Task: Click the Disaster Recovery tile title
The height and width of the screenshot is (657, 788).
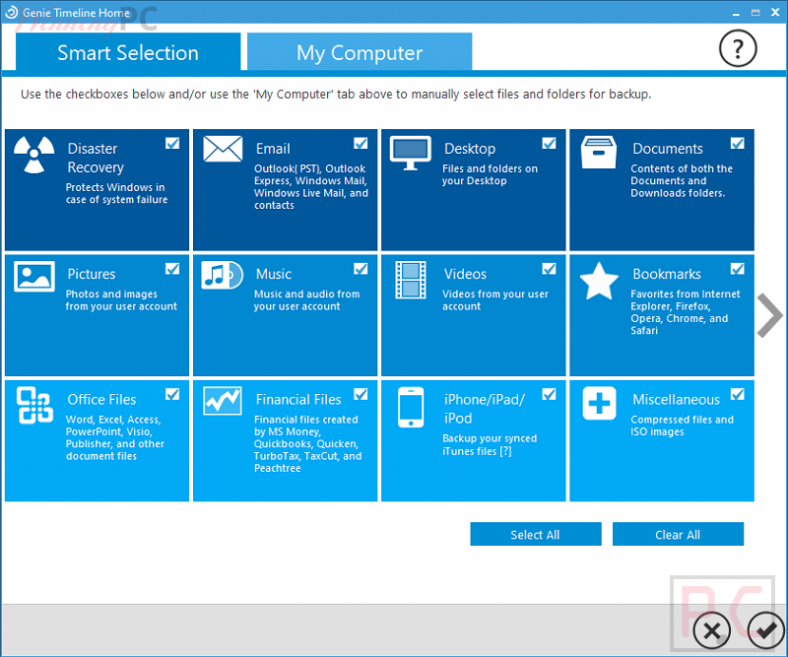Action: pos(95,158)
